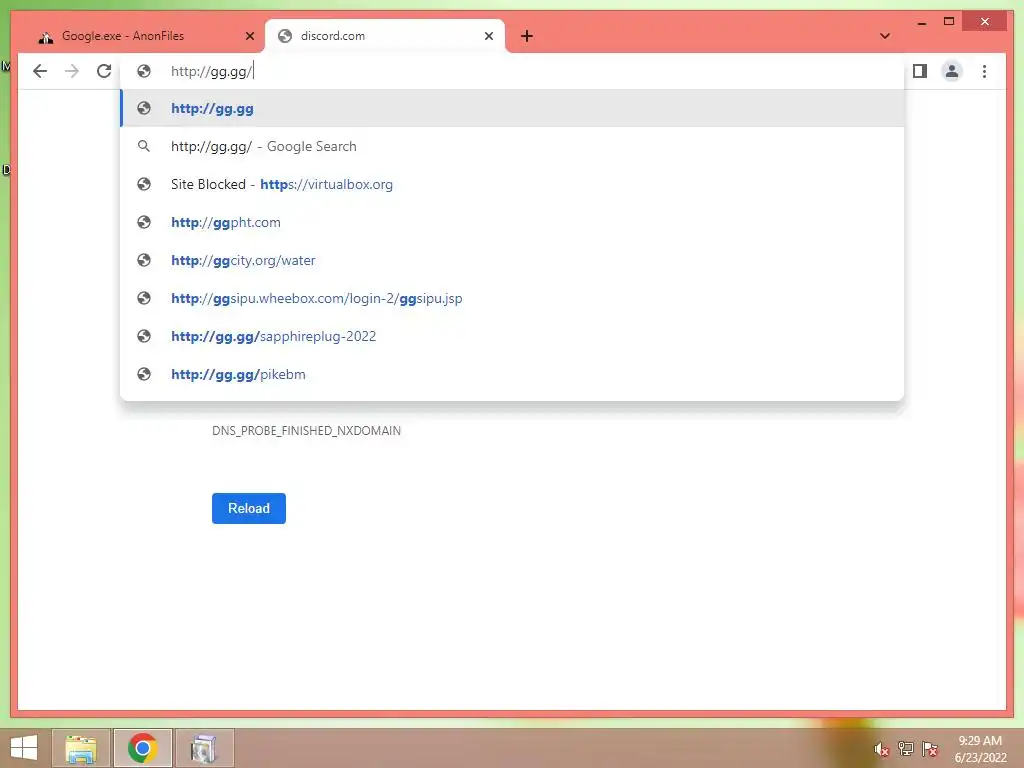Click the AnonFiles tab favicon
This screenshot has width=1024, height=768.
[45, 37]
